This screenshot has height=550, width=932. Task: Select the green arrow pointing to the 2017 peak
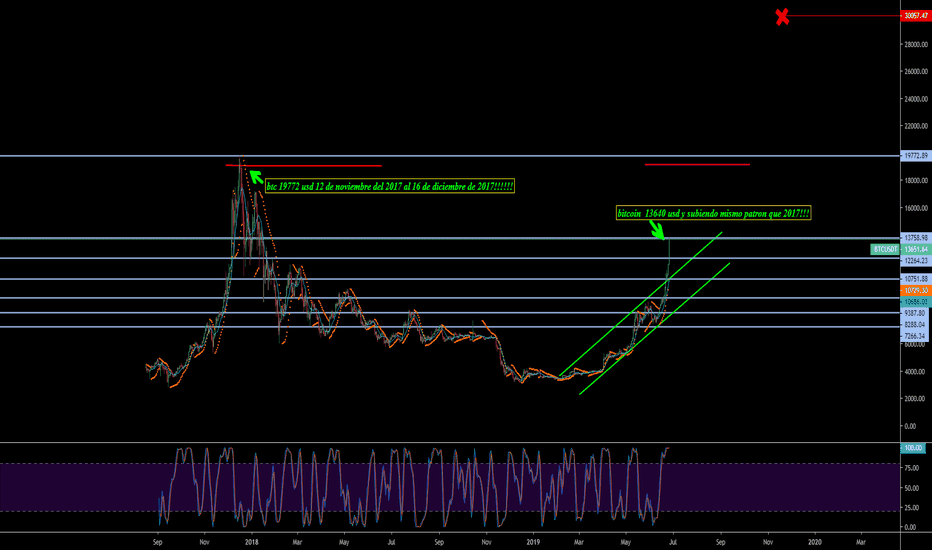256,177
